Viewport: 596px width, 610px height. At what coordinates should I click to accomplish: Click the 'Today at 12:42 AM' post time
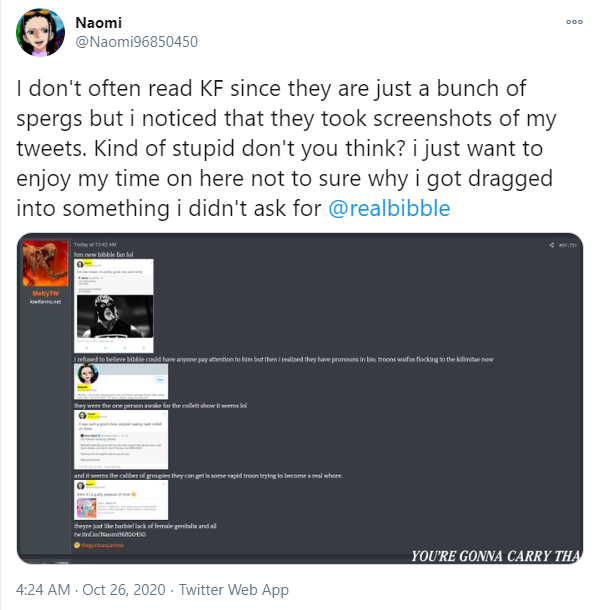[95, 245]
